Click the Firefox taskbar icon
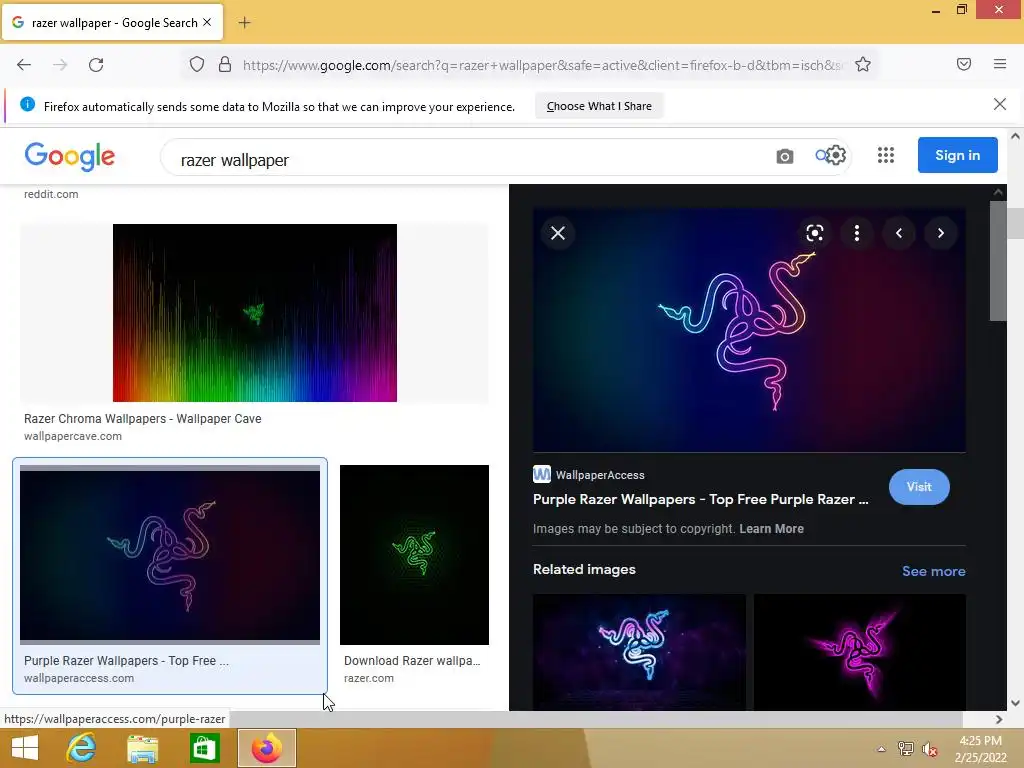This screenshot has width=1024, height=768. click(266, 748)
